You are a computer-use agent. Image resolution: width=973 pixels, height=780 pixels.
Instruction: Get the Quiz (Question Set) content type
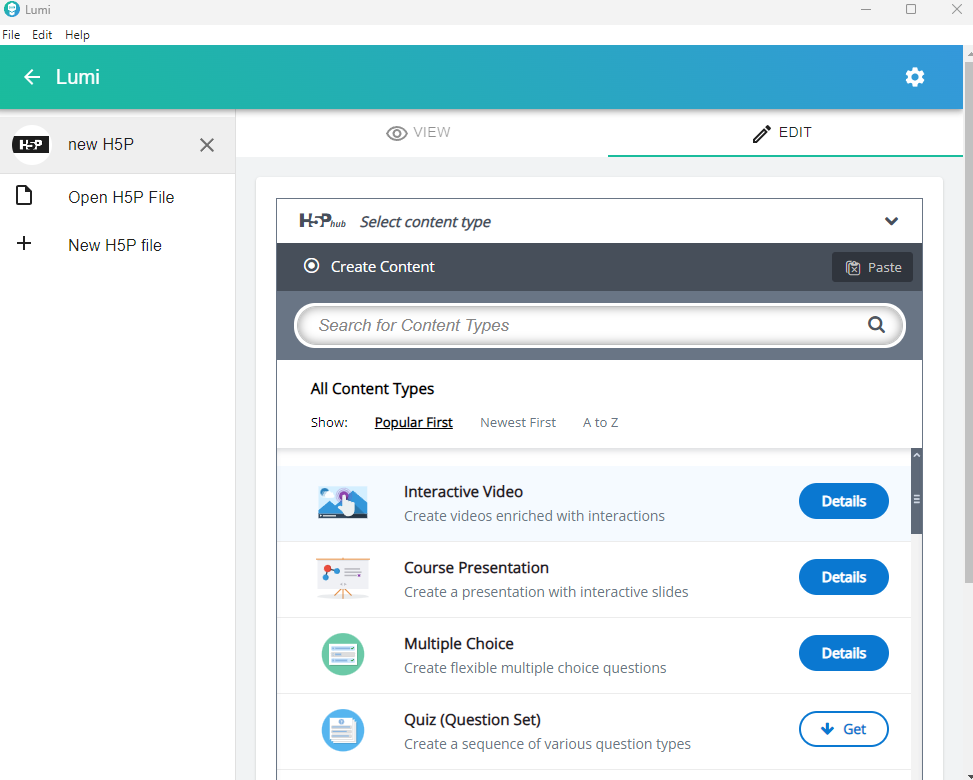843,729
